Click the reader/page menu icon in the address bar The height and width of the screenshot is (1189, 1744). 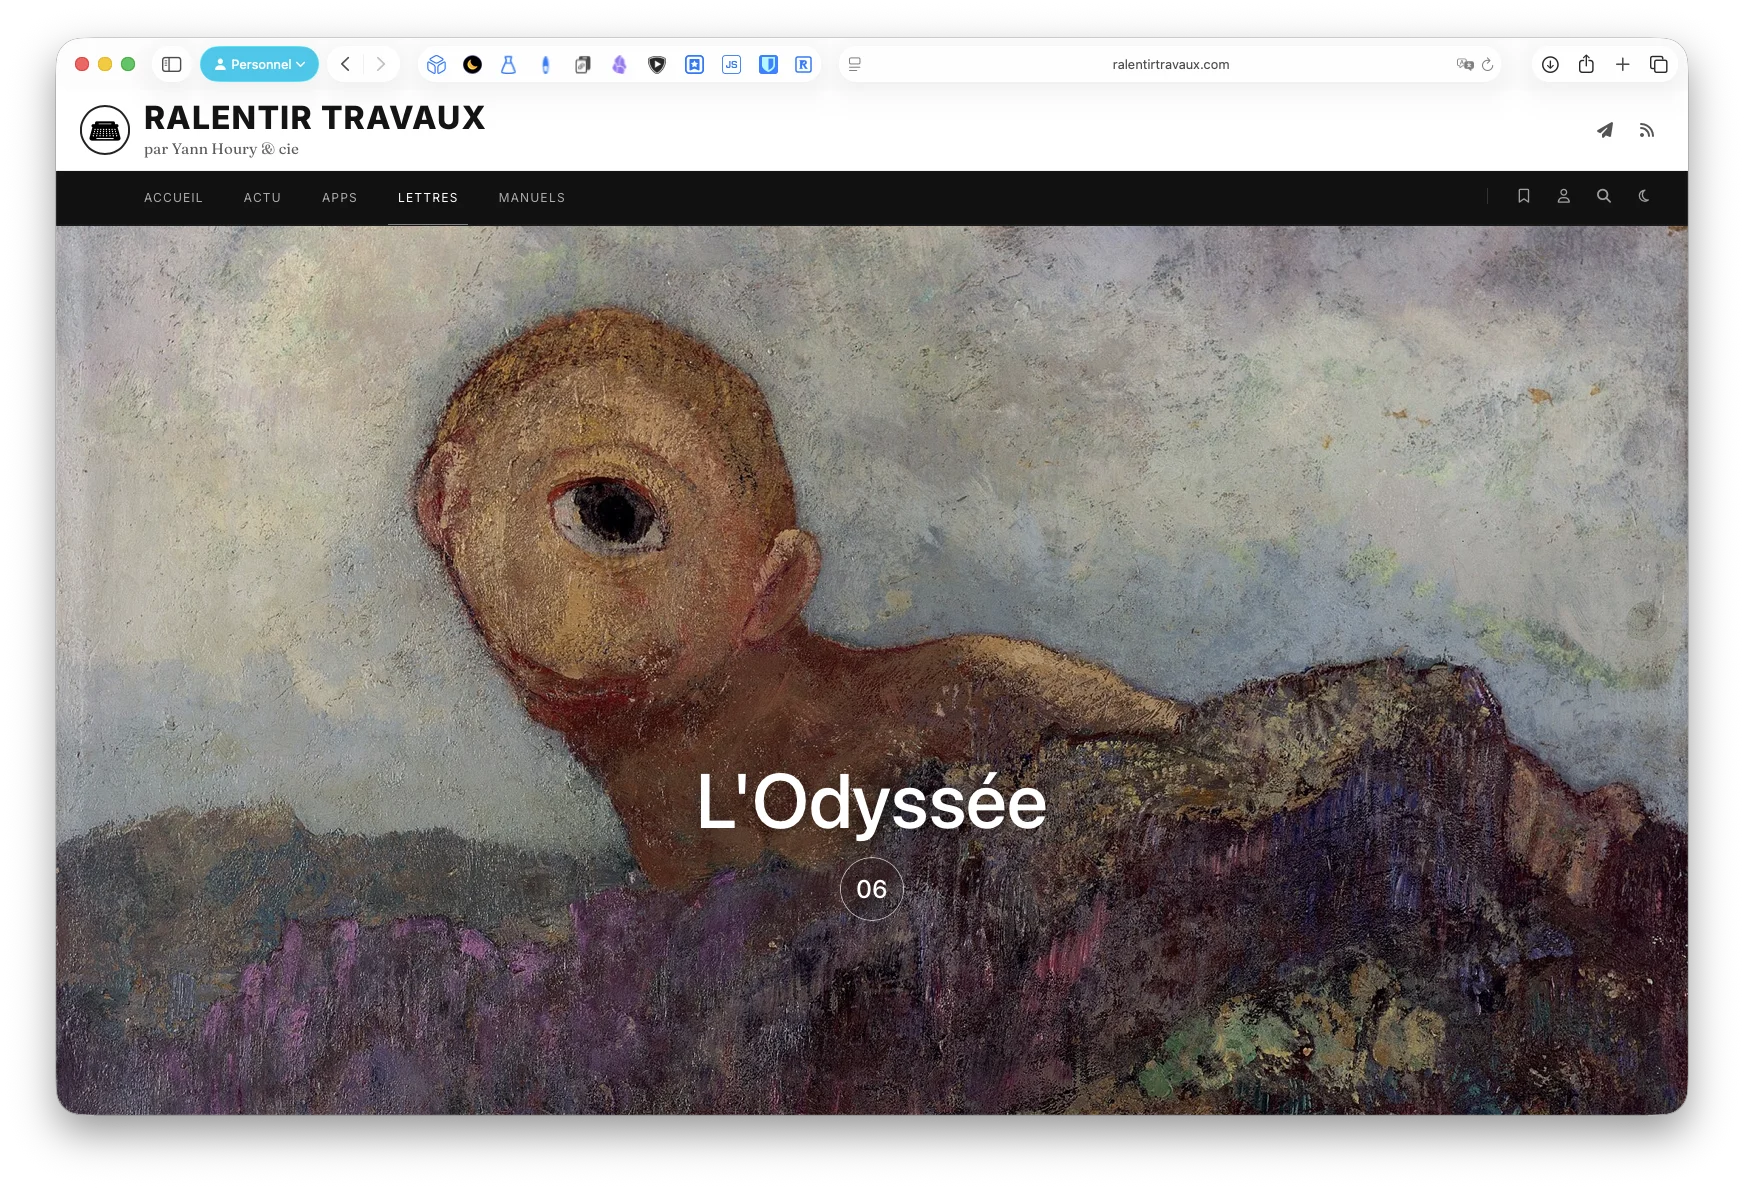[855, 64]
